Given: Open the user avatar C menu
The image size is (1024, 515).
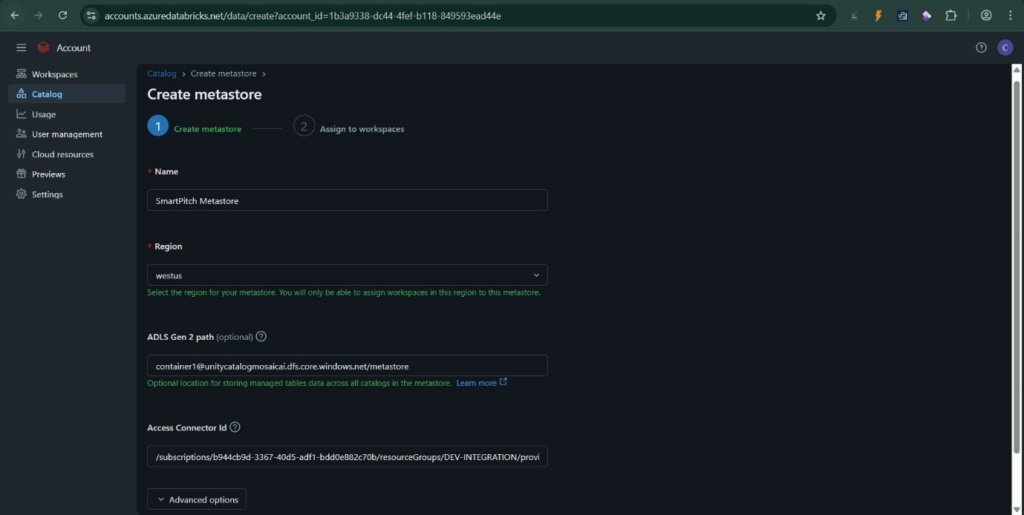Looking at the screenshot, I should (1005, 48).
